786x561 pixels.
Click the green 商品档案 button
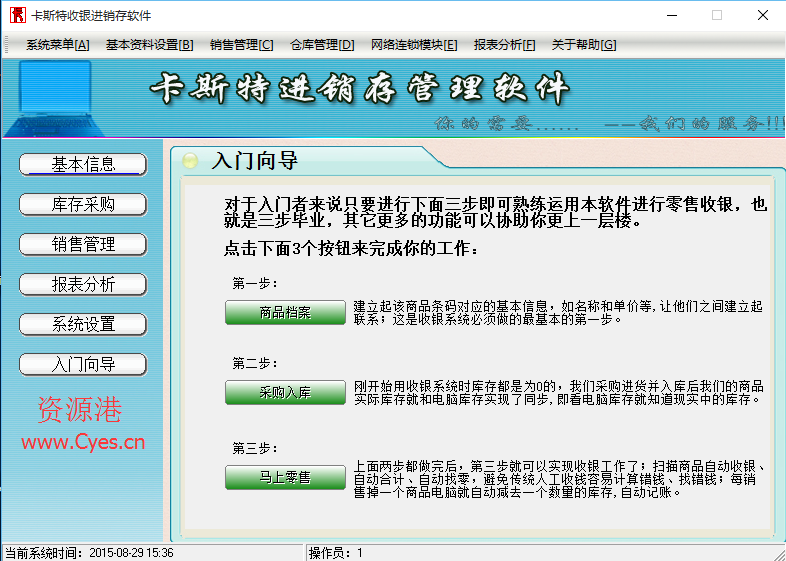285,312
